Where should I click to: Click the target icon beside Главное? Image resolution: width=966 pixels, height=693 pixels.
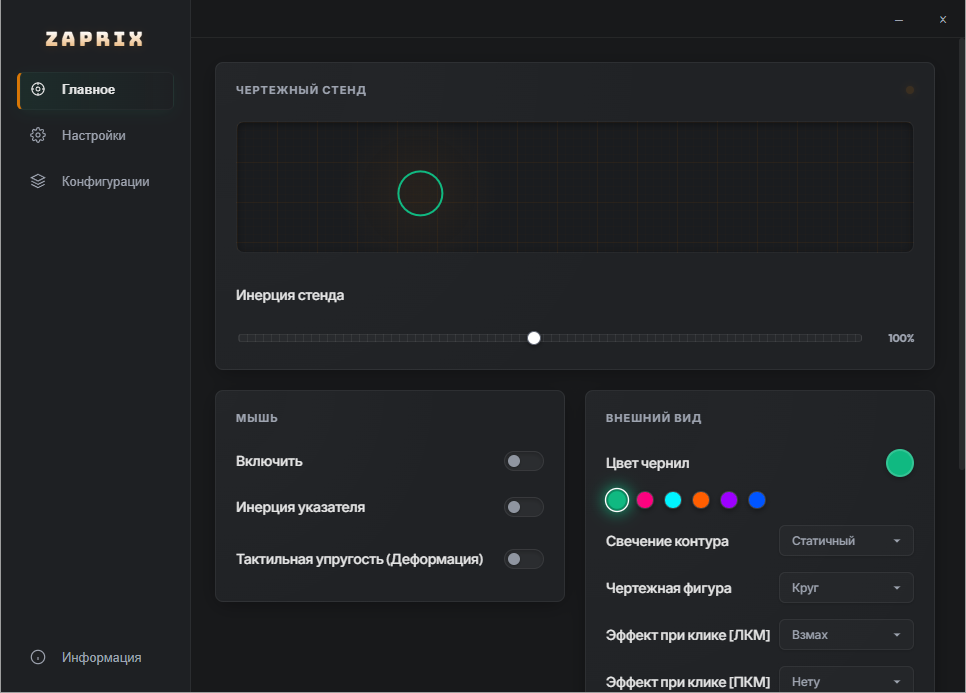tap(38, 89)
